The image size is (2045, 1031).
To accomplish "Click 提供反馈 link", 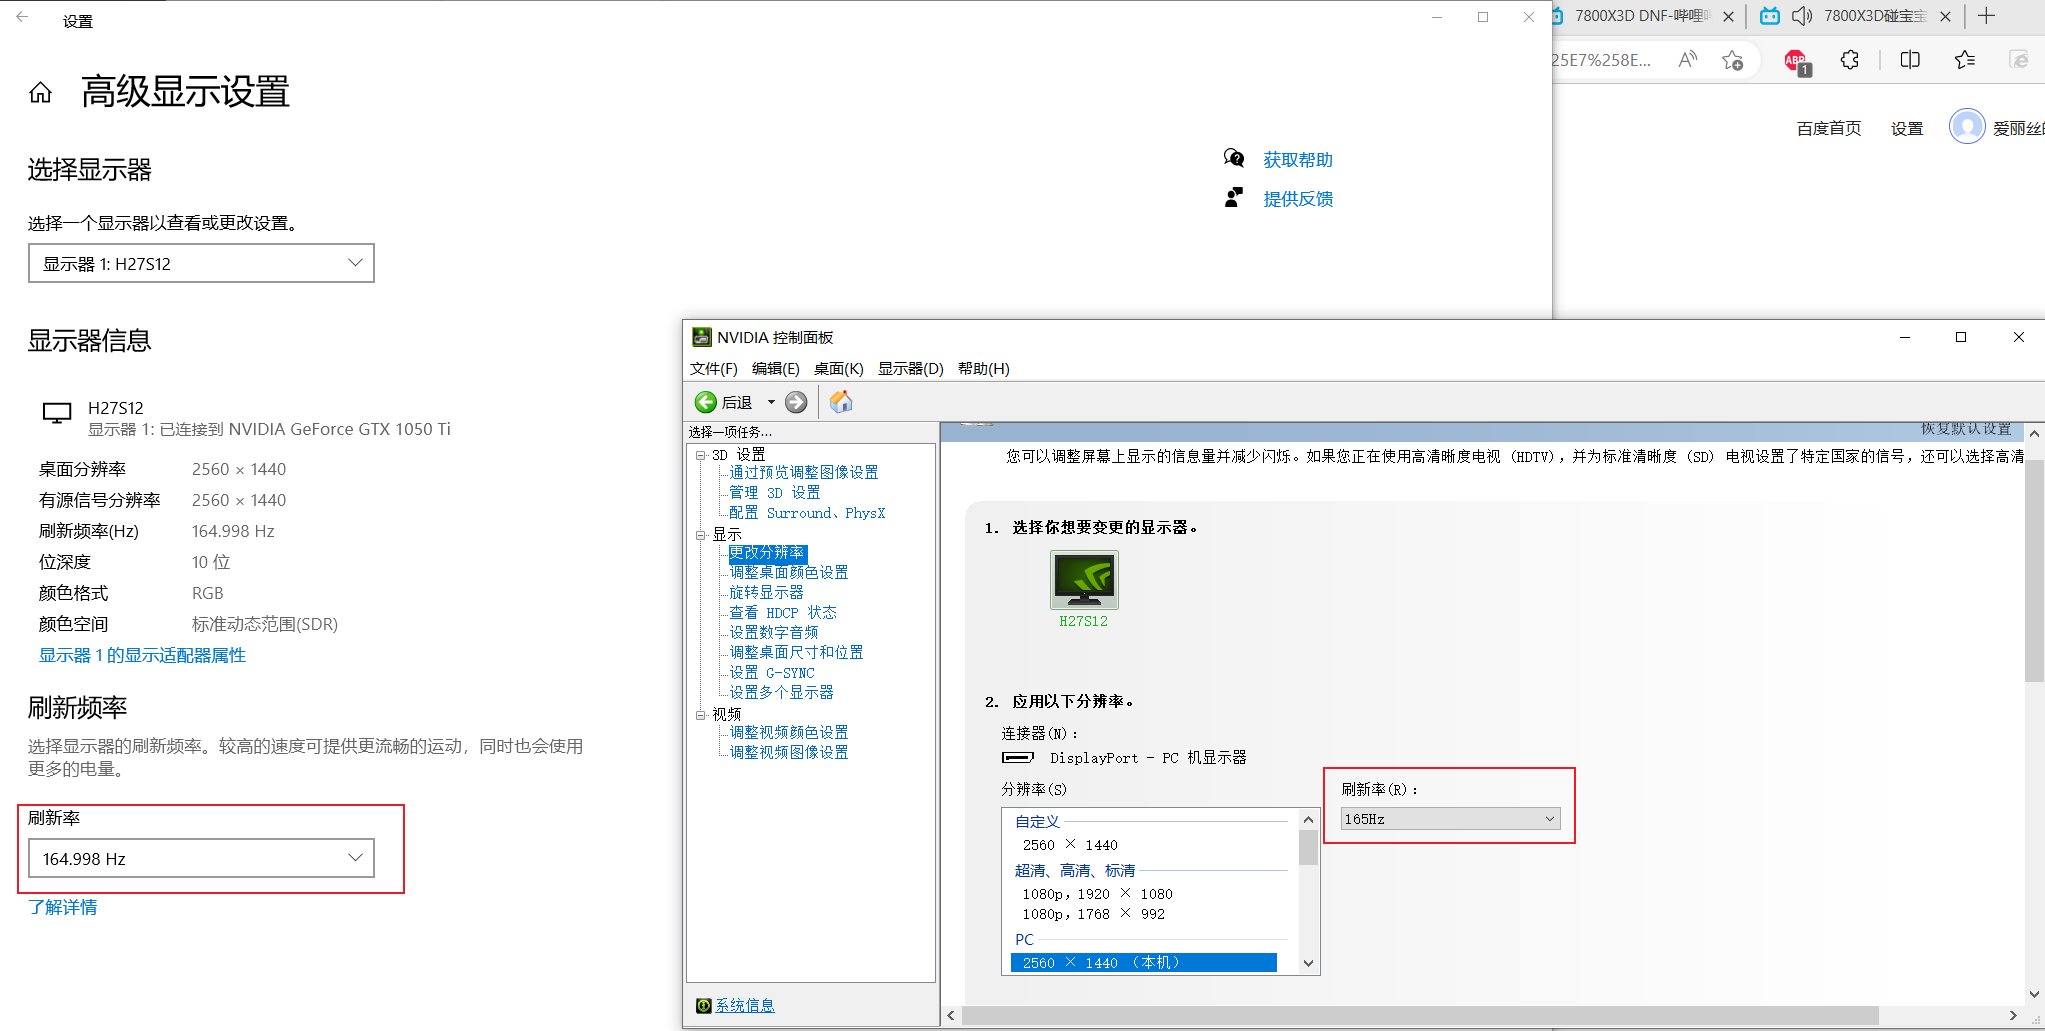I will [x=1298, y=199].
